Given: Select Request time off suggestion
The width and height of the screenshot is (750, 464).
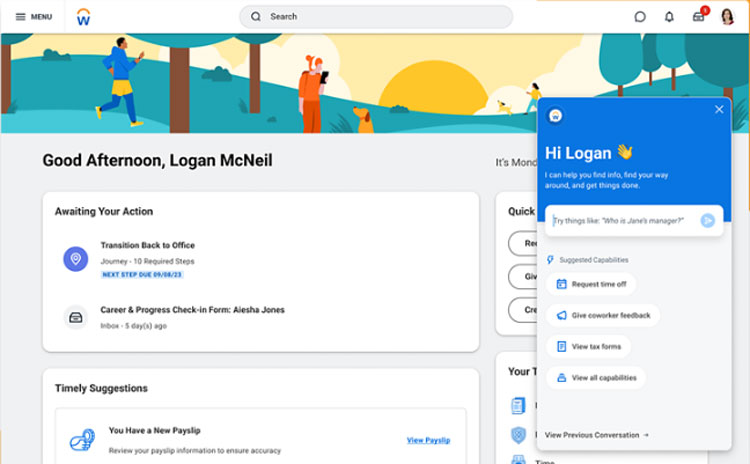Looking at the screenshot, I should 591,284.
